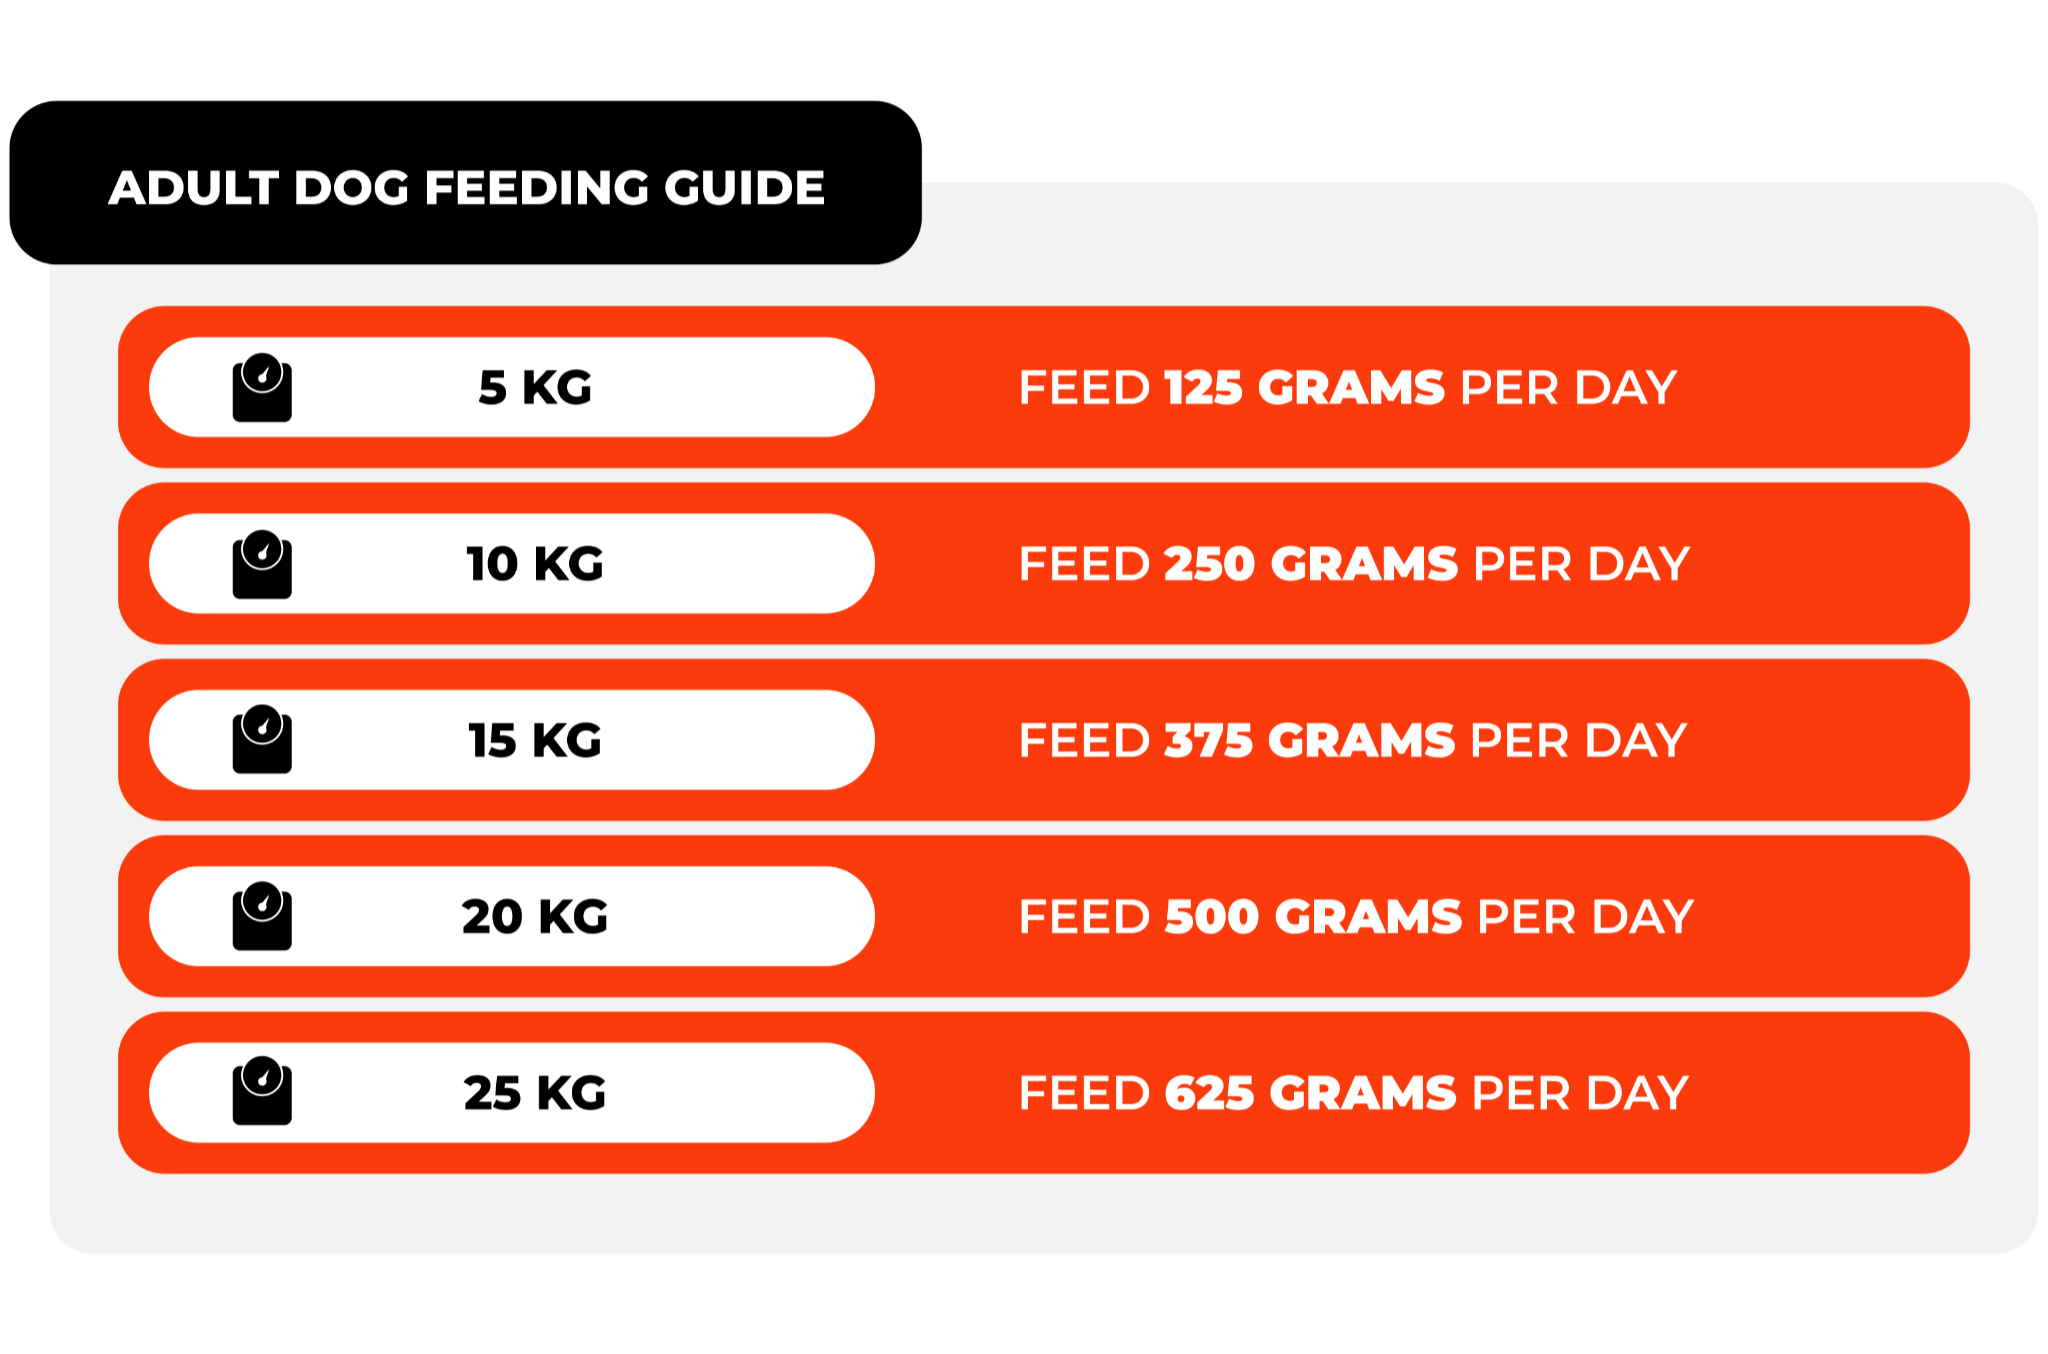Click the scale icon beside 10 KG
This screenshot has height=1354, width=2048.
coord(262,564)
